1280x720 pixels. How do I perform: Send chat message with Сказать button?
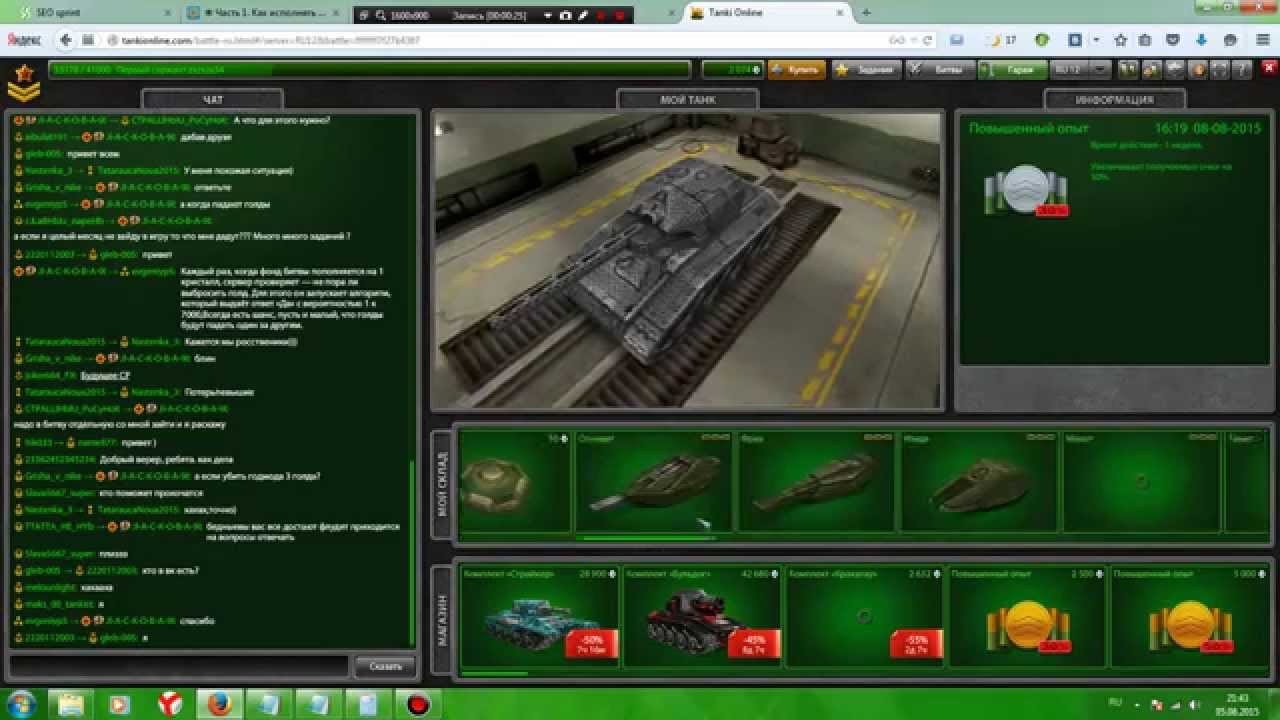(x=385, y=666)
